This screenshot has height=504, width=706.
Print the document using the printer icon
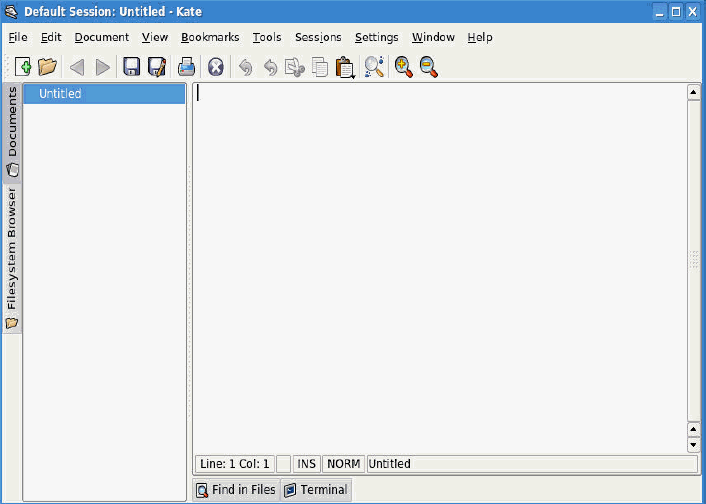[x=186, y=67]
